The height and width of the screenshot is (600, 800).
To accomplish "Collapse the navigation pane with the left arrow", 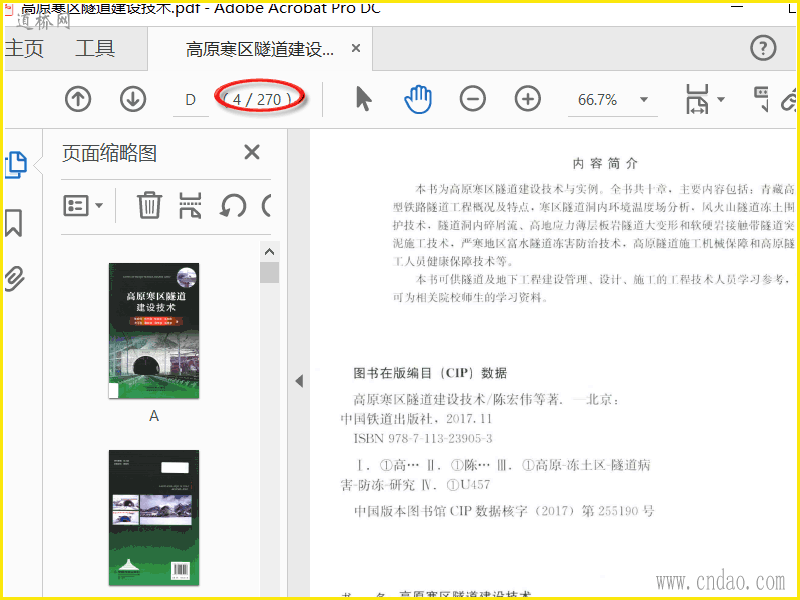I will [299, 381].
